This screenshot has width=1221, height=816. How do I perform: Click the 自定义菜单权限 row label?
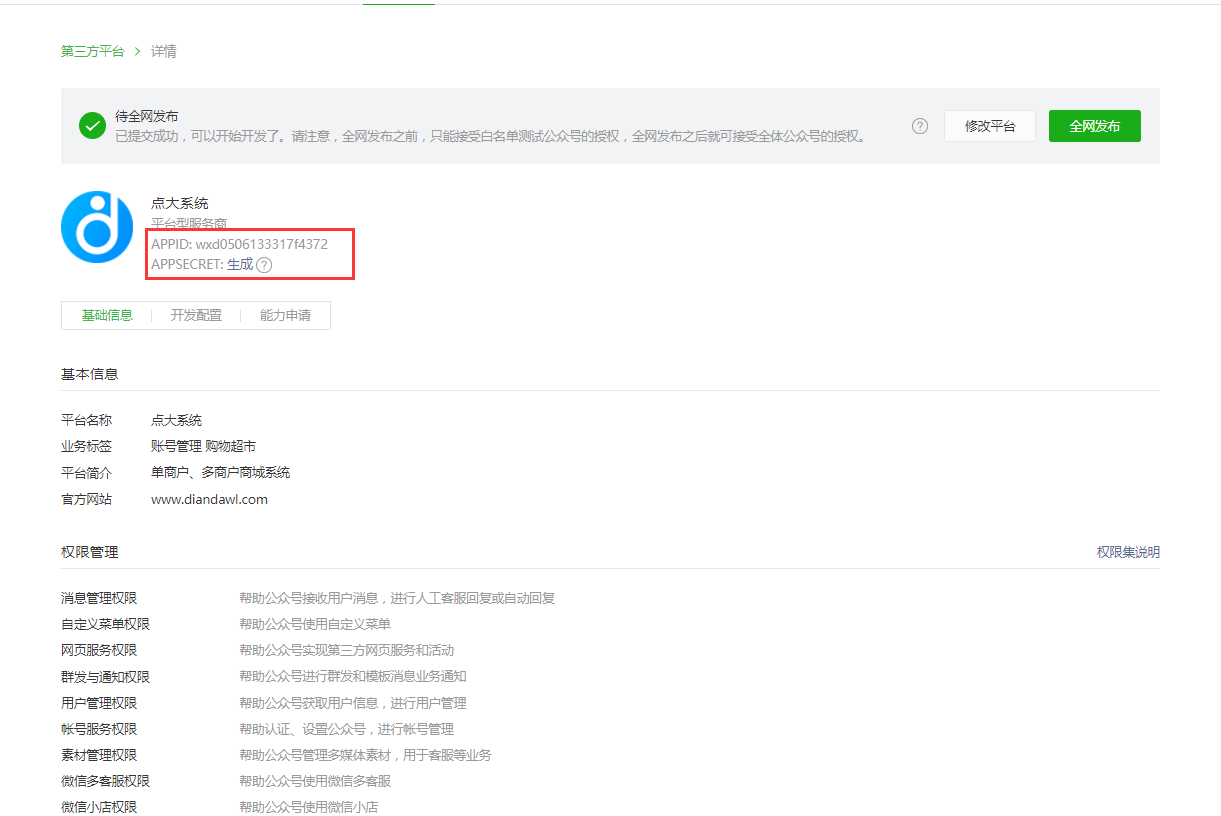pos(105,624)
